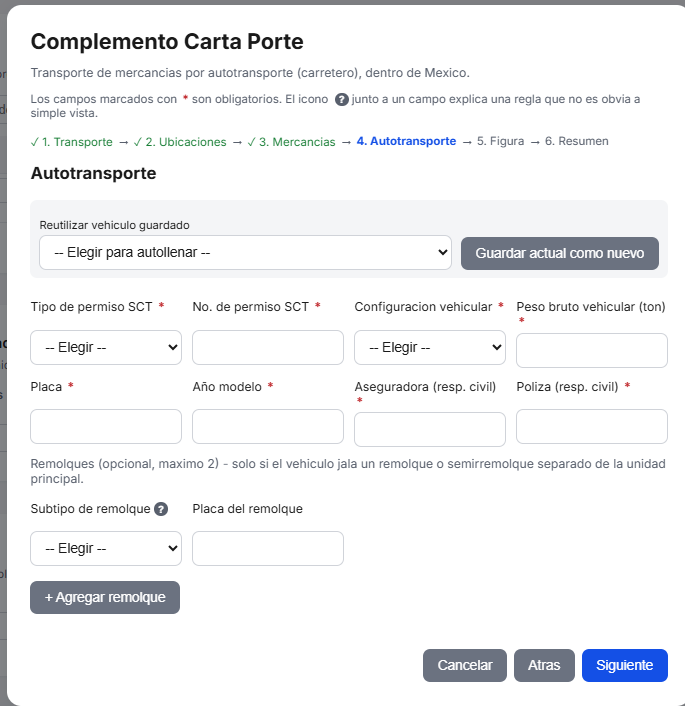
Task: Click the Cancelar button
Action: pos(465,665)
